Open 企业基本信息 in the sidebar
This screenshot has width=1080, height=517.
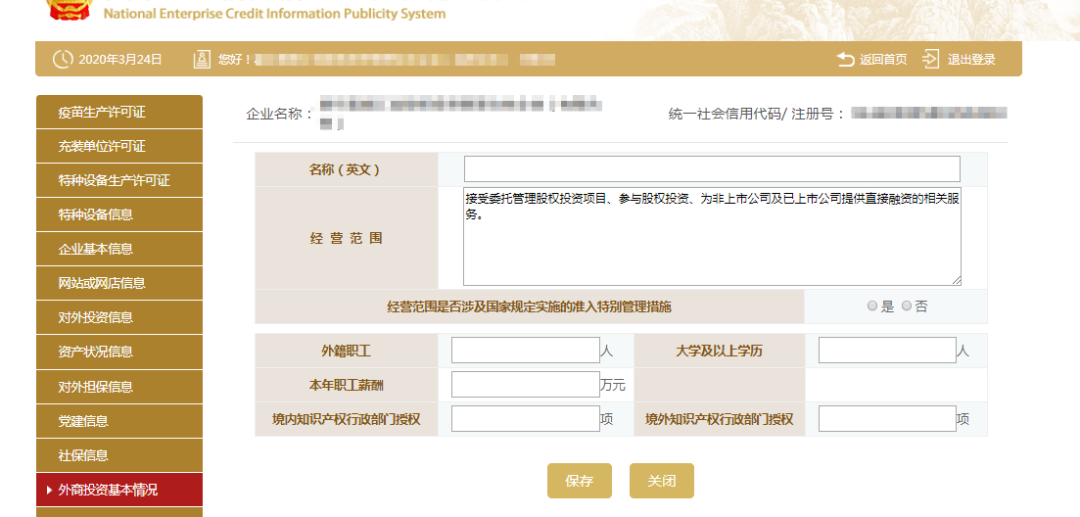click(x=118, y=249)
